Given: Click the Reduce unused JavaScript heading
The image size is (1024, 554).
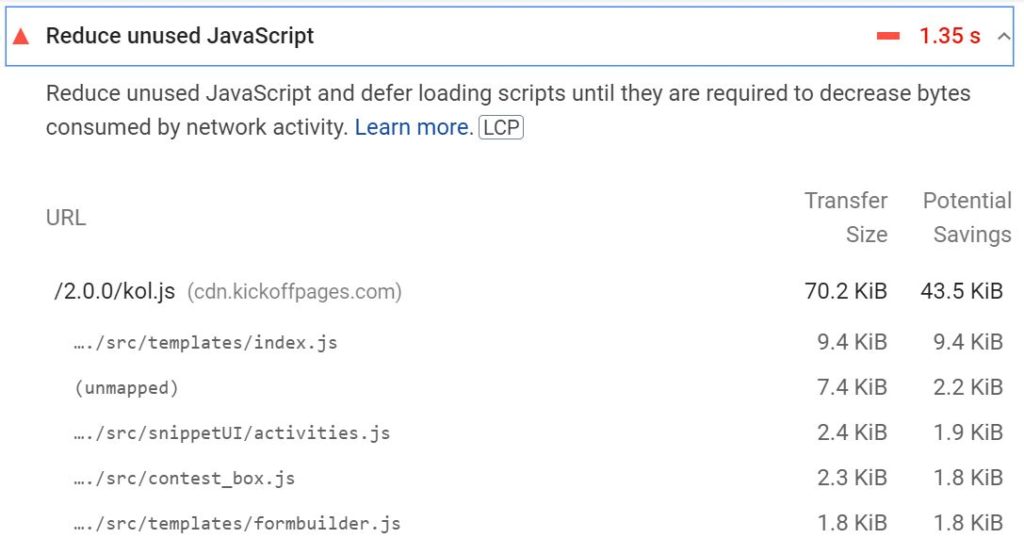Looking at the screenshot, I should tap(180, 36).
